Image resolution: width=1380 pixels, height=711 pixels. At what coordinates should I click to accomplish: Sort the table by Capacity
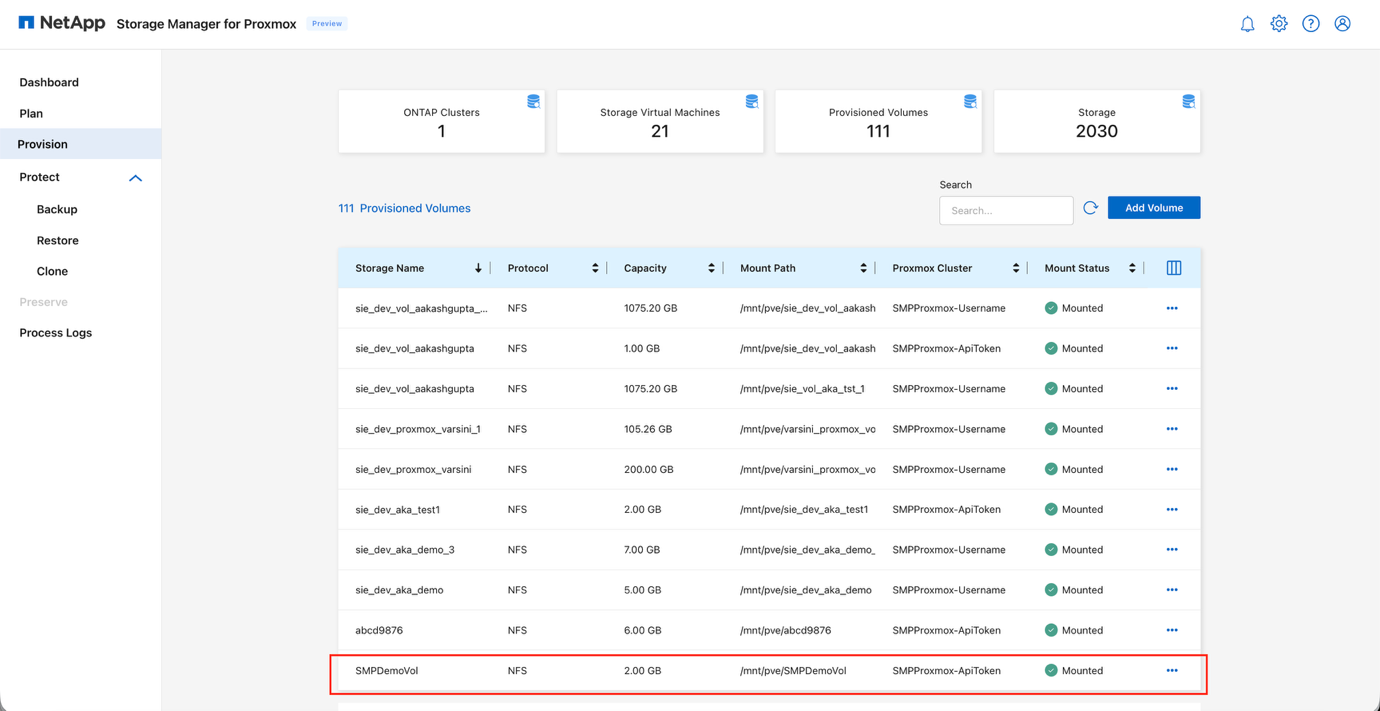[x=710, y=267]
